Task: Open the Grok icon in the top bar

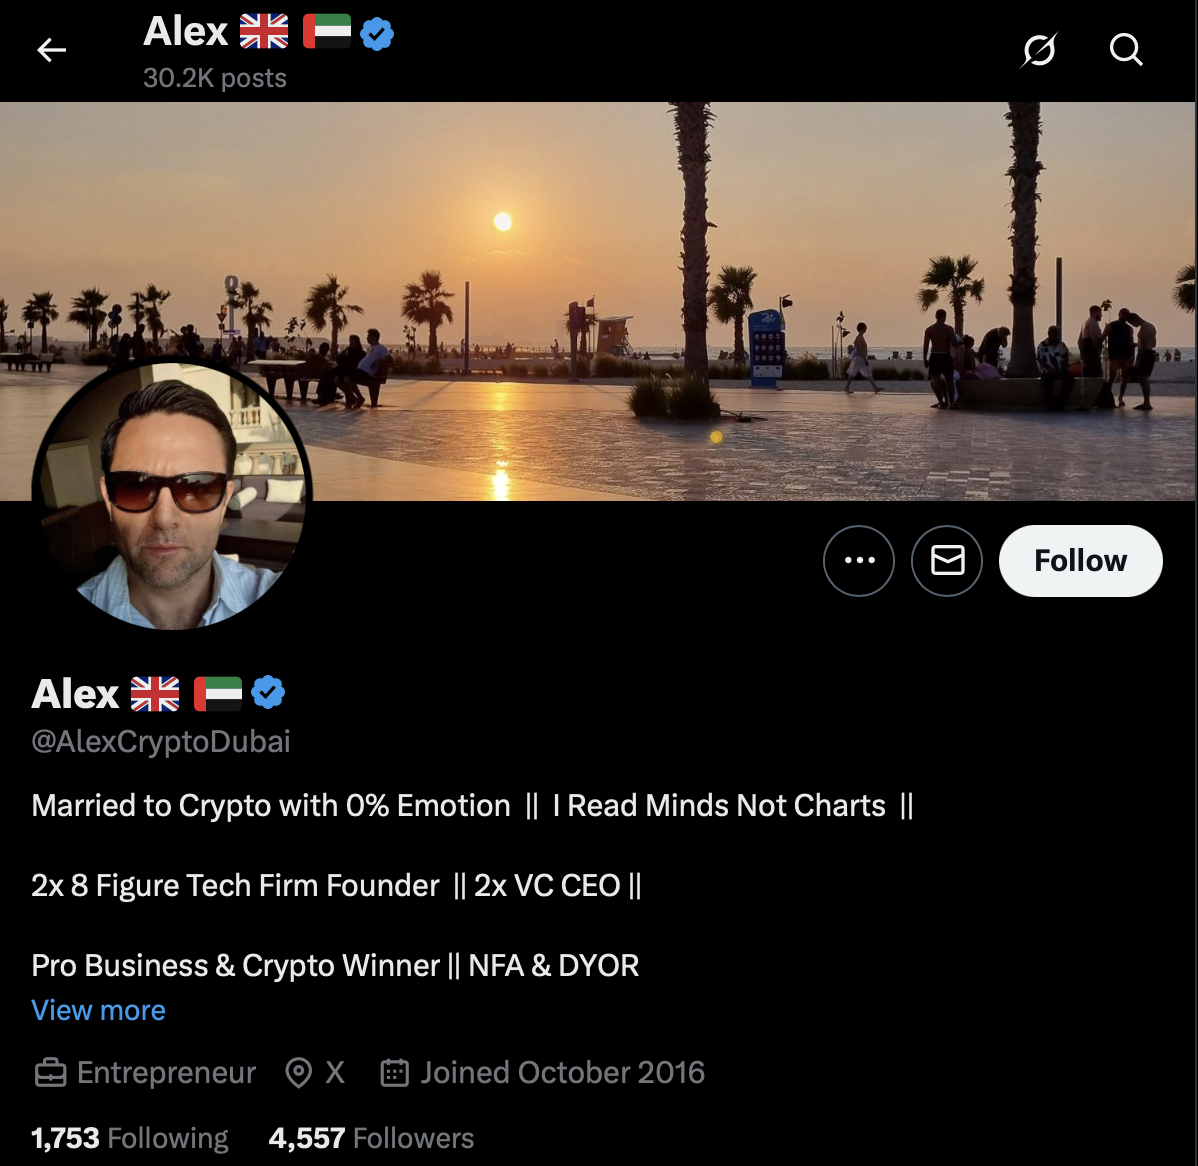Action: (1038, 50)
